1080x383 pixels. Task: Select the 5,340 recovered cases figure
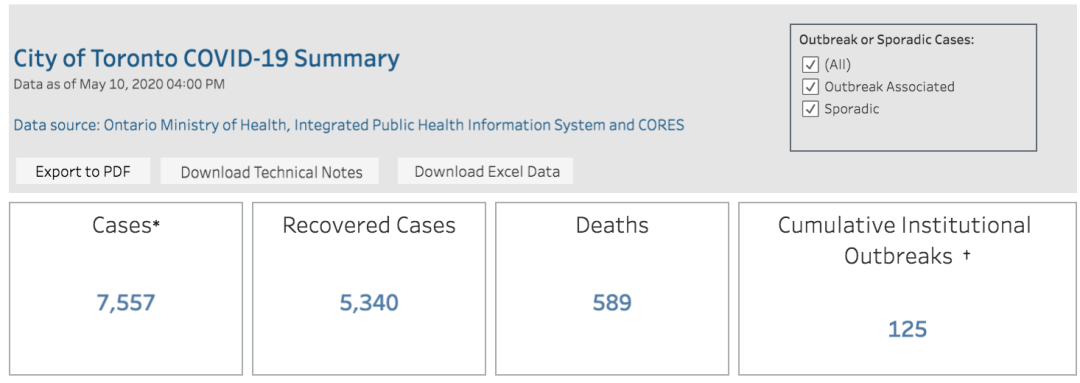click(x=368, y=302)
